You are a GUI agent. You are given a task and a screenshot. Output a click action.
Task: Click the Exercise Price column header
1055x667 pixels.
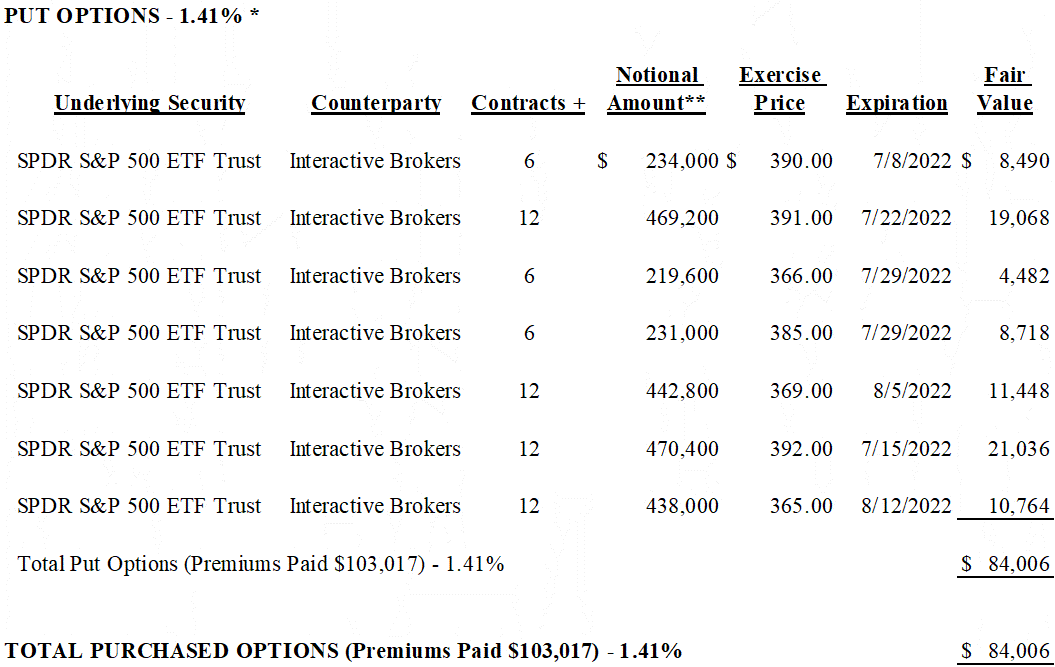(780, 90)
